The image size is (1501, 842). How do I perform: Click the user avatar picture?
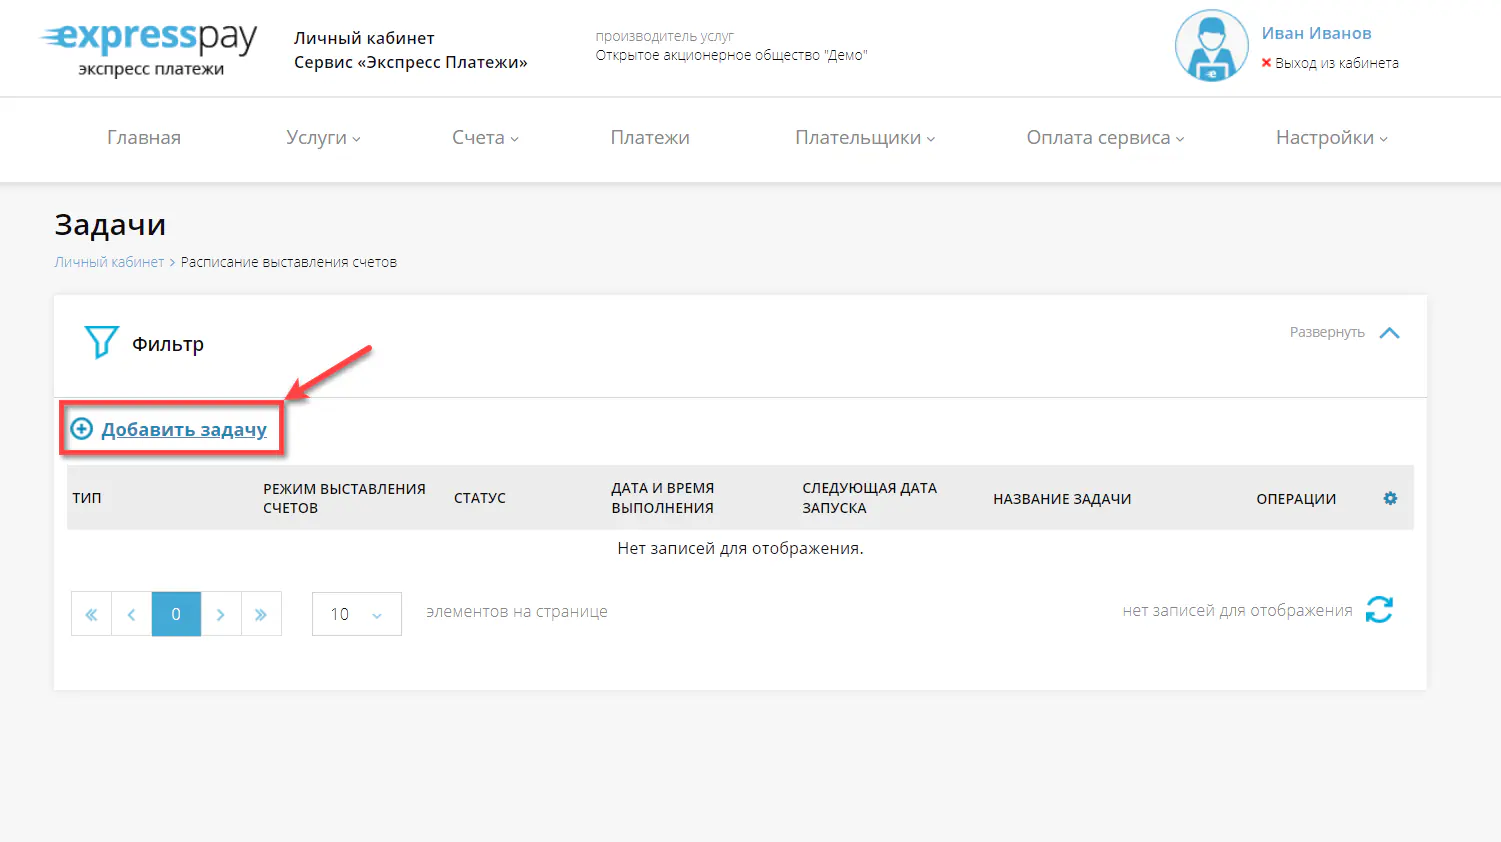click(x=1211, y=45)
